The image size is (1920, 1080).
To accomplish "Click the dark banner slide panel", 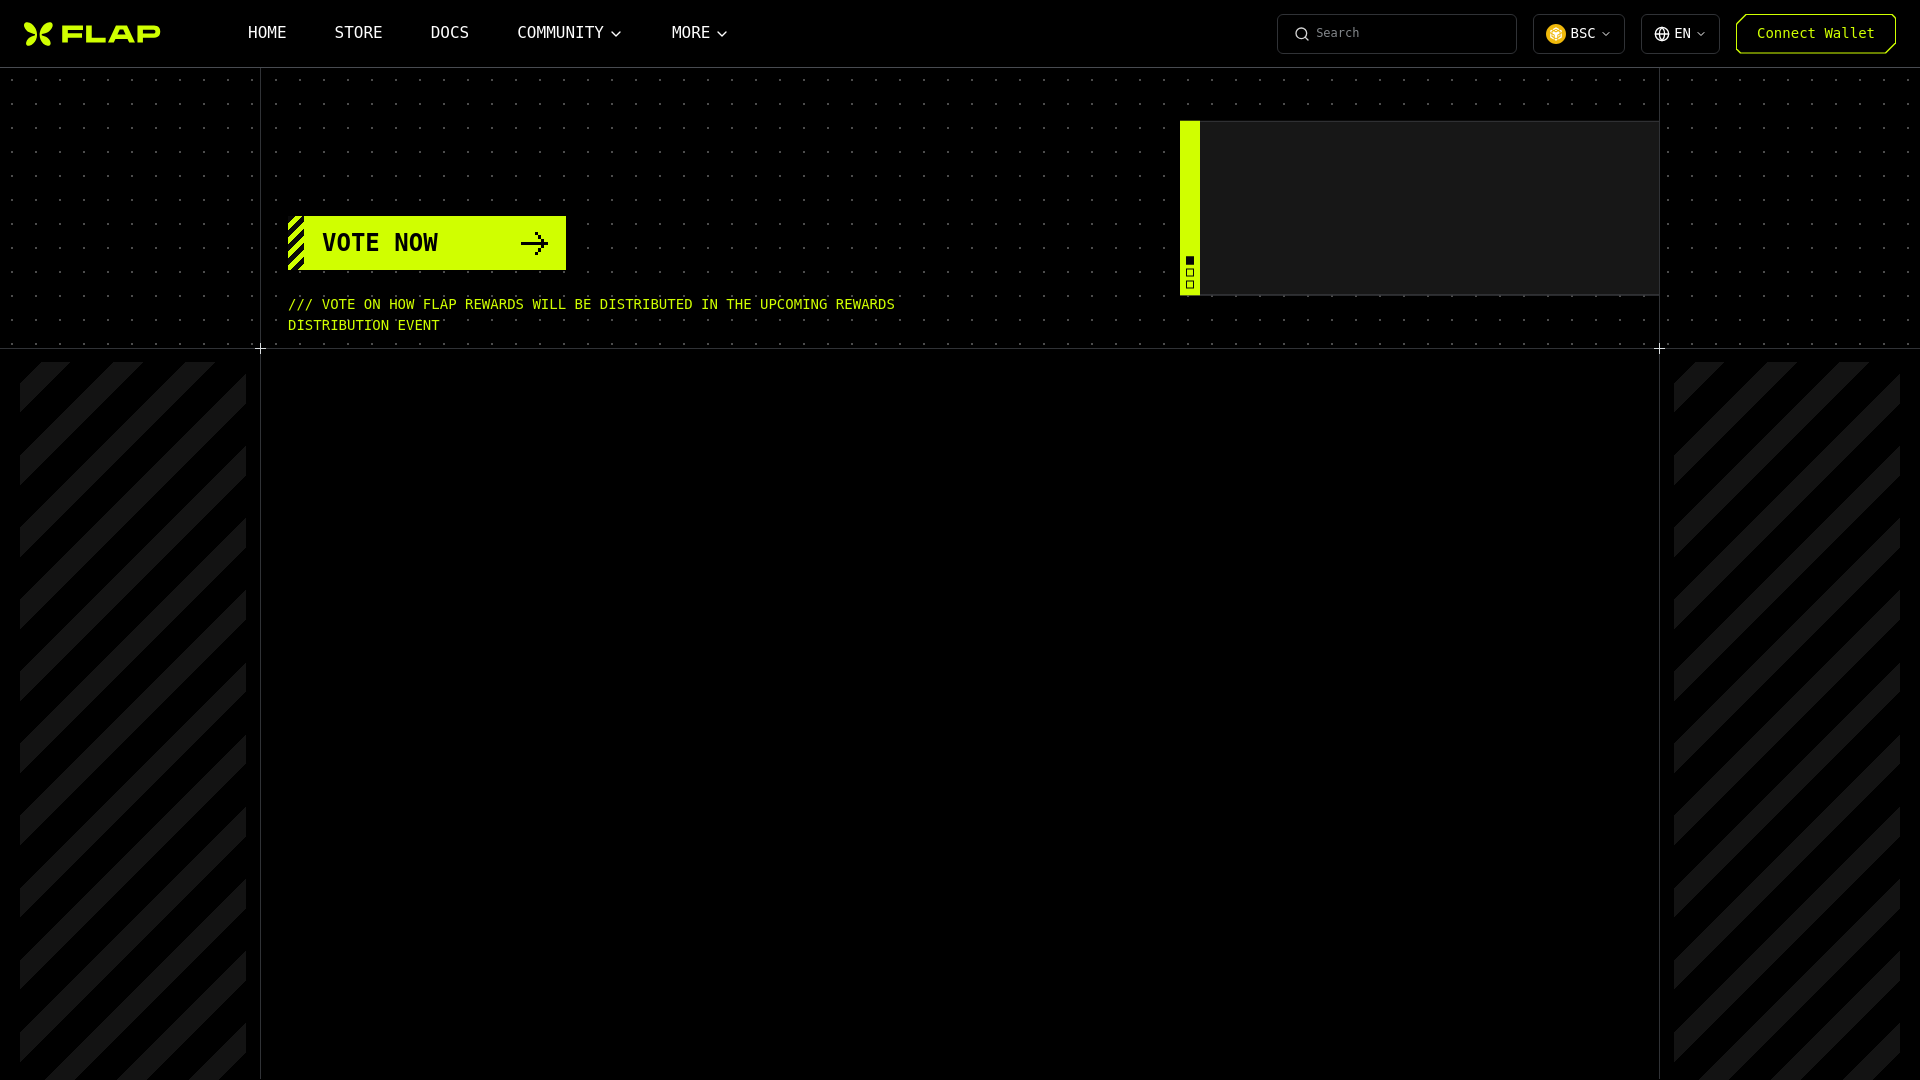I will pyautogui.click(x=1429, y=208).
